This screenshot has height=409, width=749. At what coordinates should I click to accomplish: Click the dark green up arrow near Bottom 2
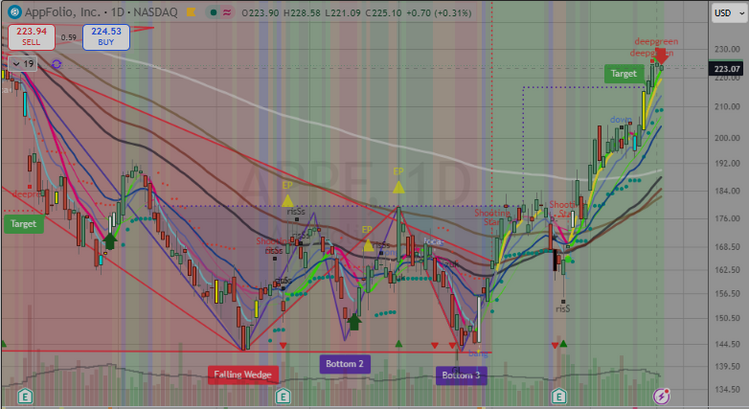354,322
